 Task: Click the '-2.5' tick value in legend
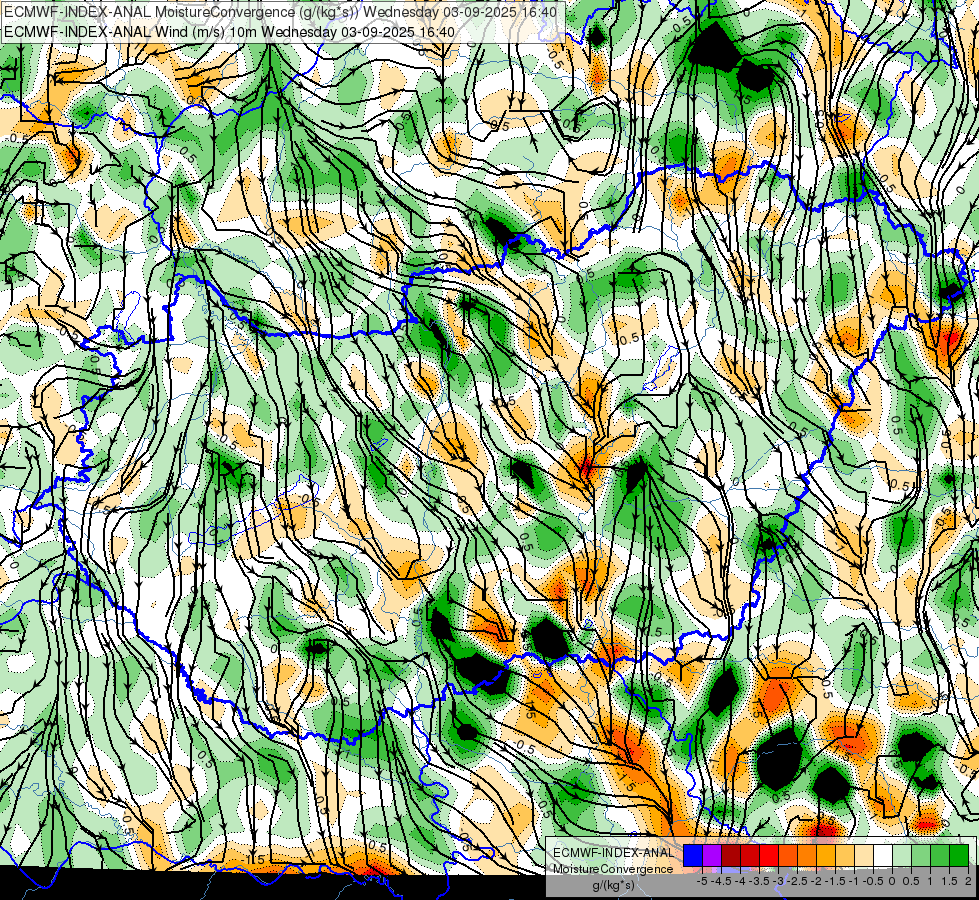[797, 881]
